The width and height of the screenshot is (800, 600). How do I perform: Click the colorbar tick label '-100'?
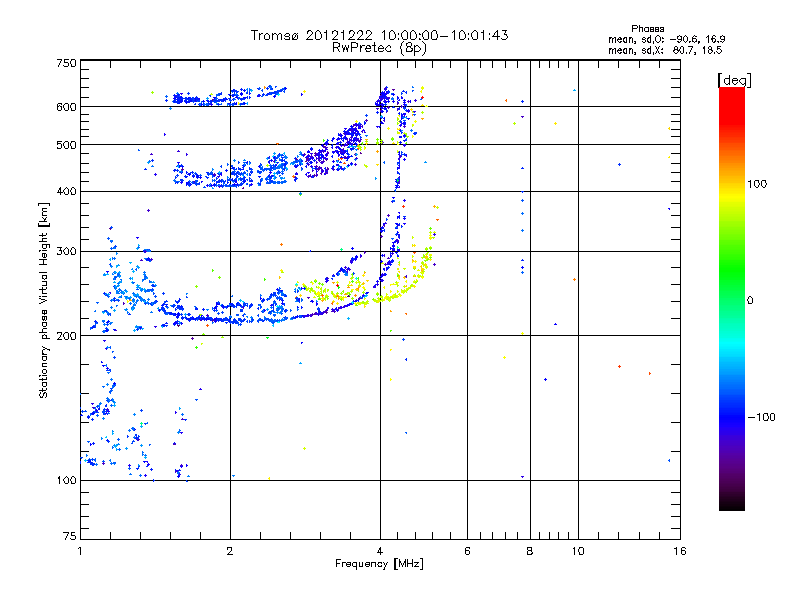click(761, 417)
